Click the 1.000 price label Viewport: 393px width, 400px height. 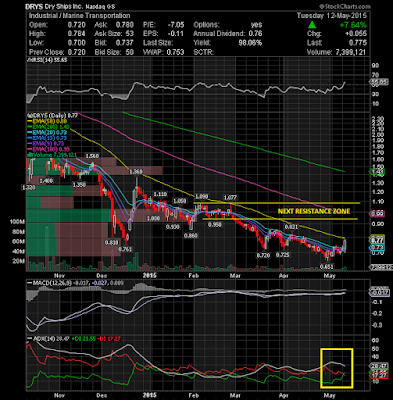(x=154, y=218)
